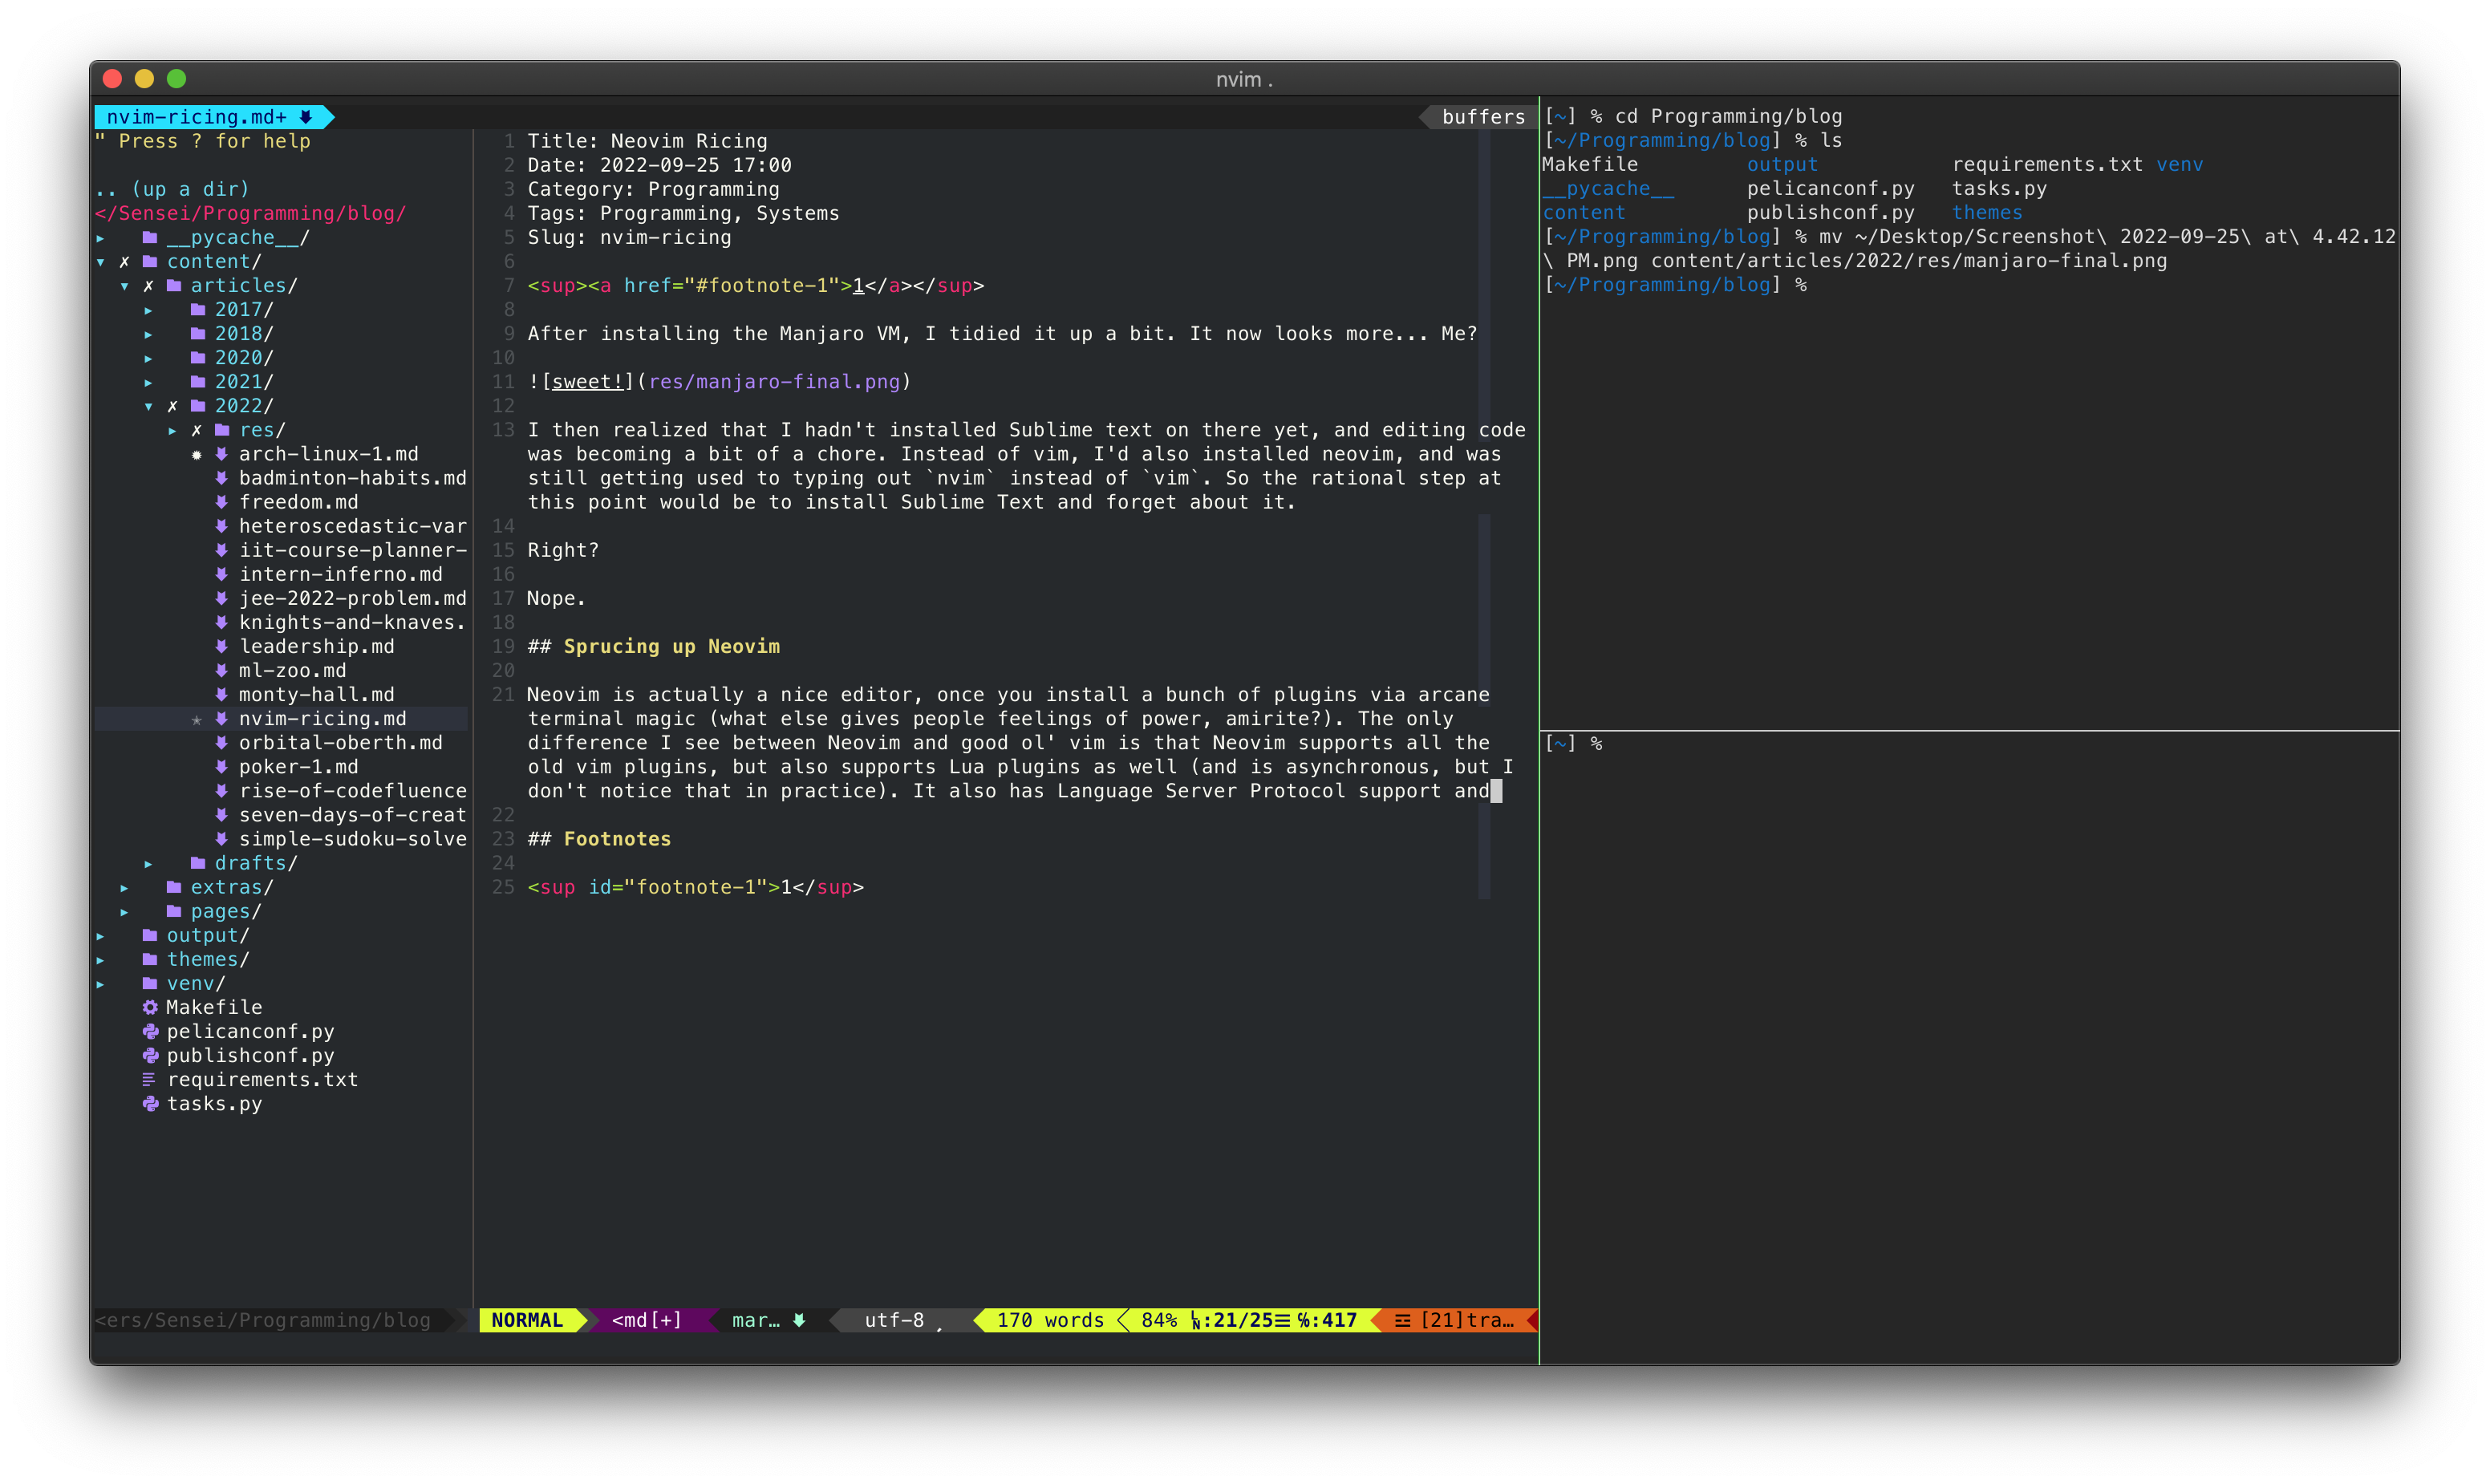This screenshot has height=1484, width=2490.
Task: Click the Python icon beside tasks.py
Action: coord(150,1104)
